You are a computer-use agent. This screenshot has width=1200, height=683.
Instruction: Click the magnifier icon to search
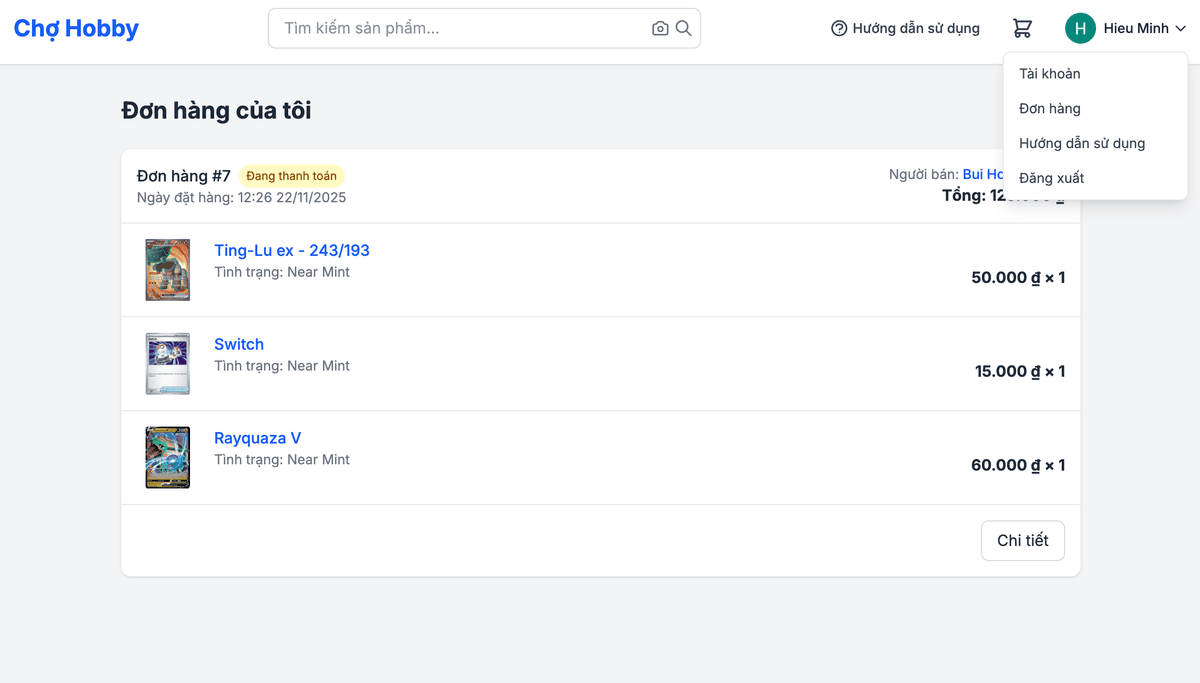tap(684, 28)
